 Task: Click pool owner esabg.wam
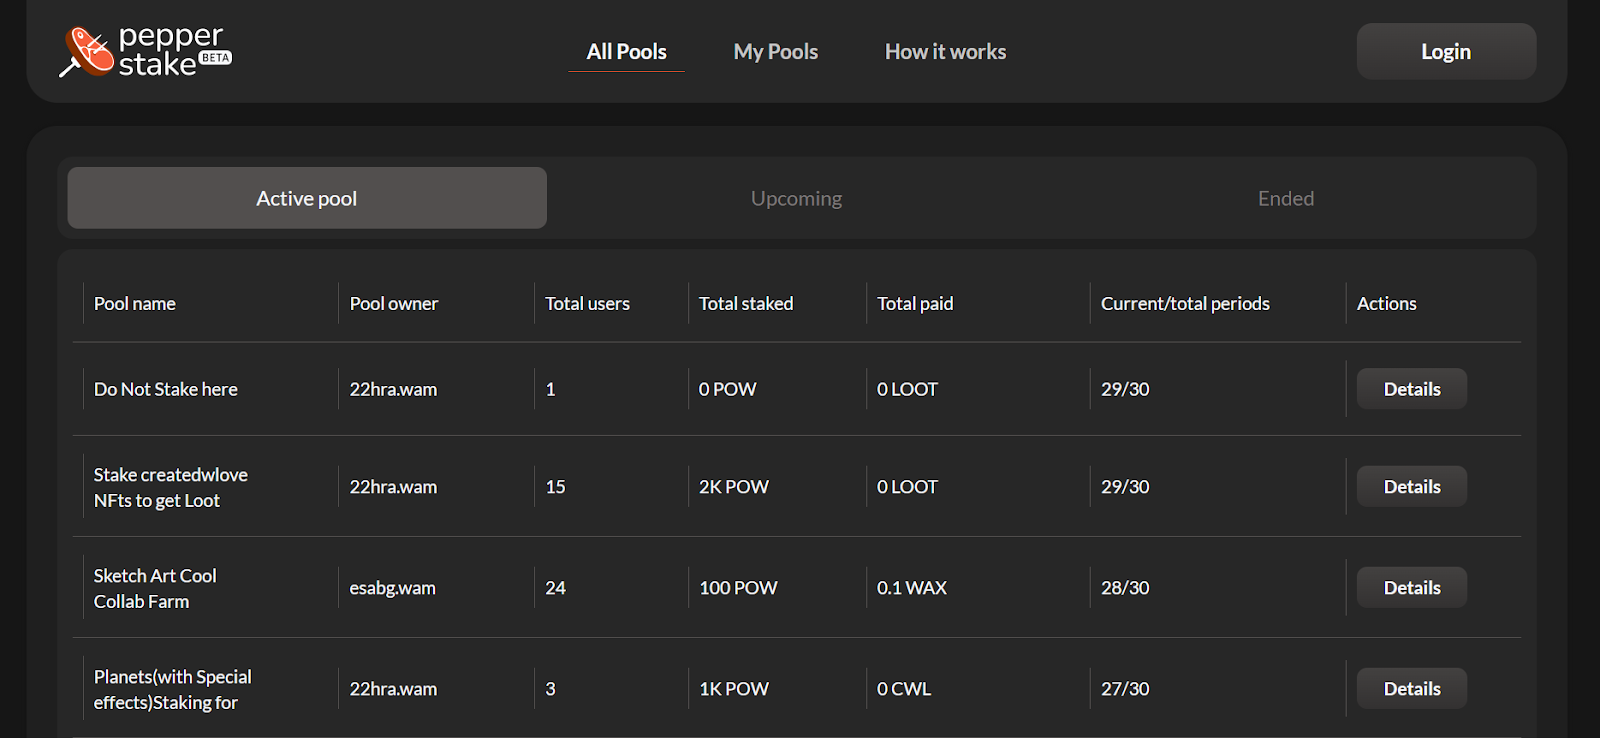pyautogui.click(x=392, y=588)
